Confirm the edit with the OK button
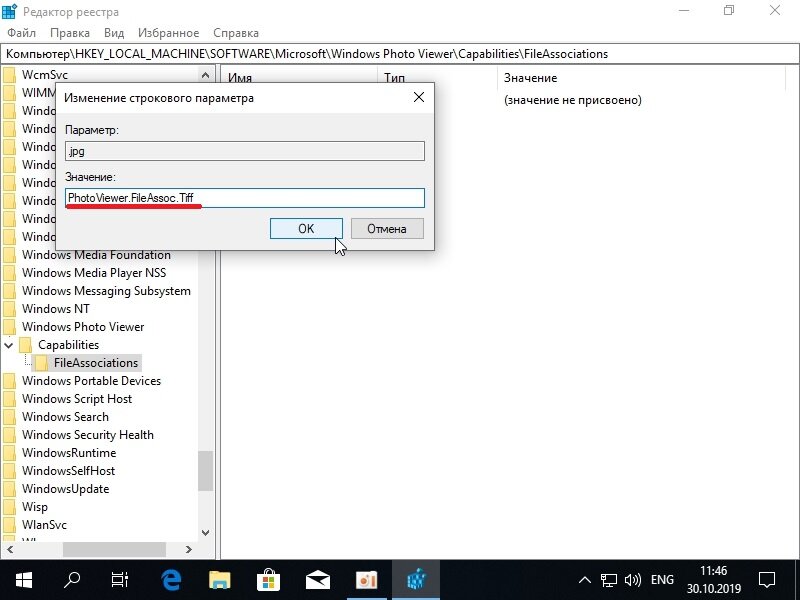 (x=306, y=229)
